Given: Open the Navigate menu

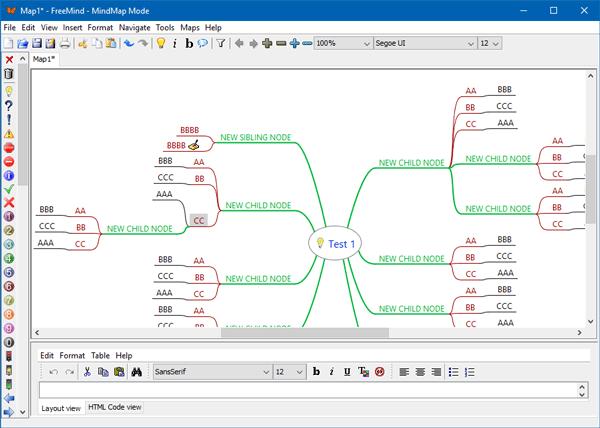Looking at the screenshot, I should [134, 27].
